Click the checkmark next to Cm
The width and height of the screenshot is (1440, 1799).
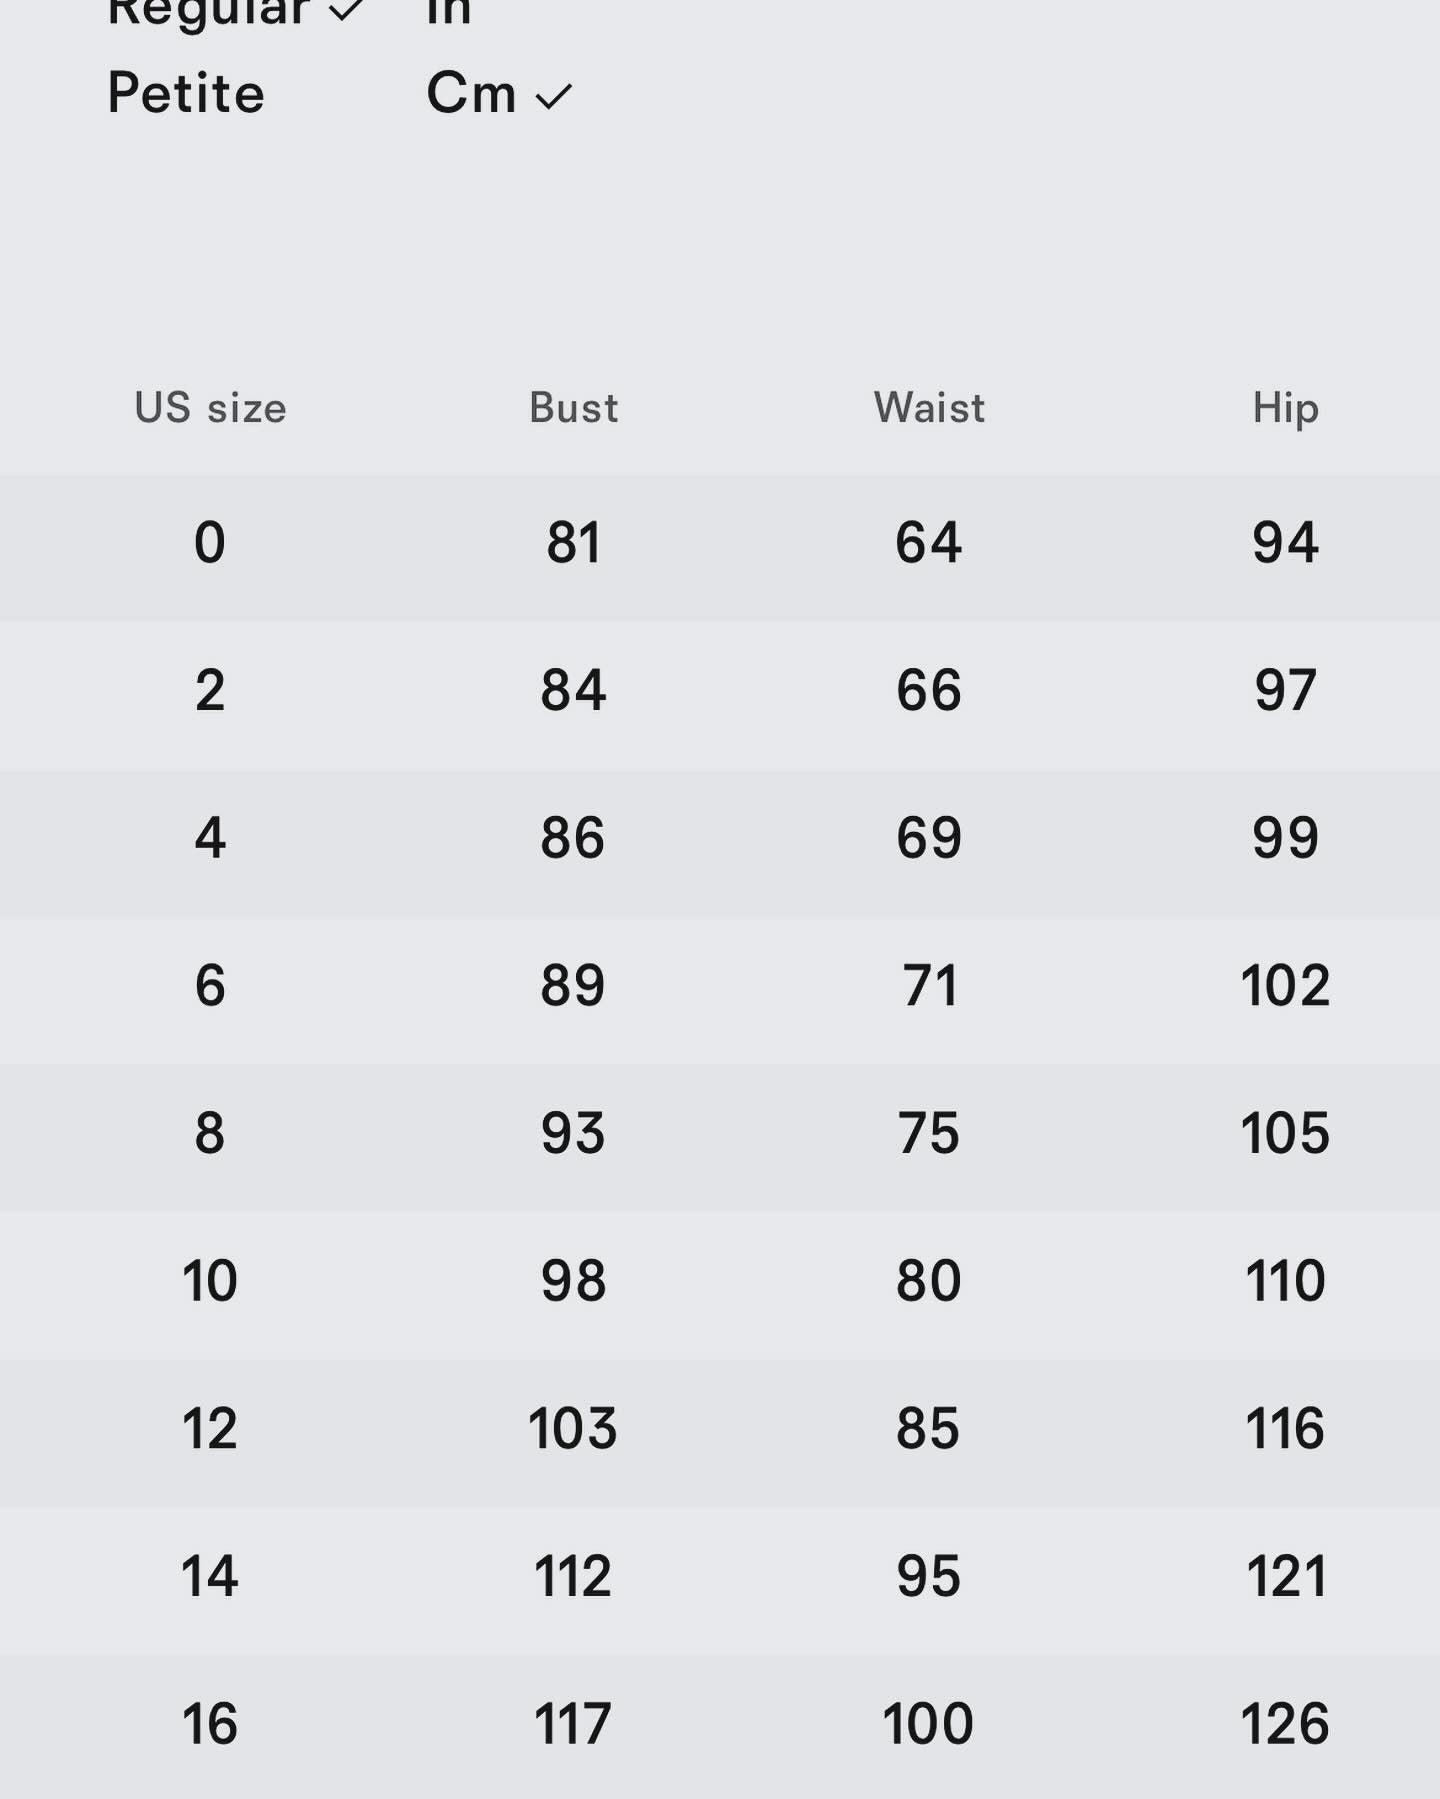click(x=553, y=96)
